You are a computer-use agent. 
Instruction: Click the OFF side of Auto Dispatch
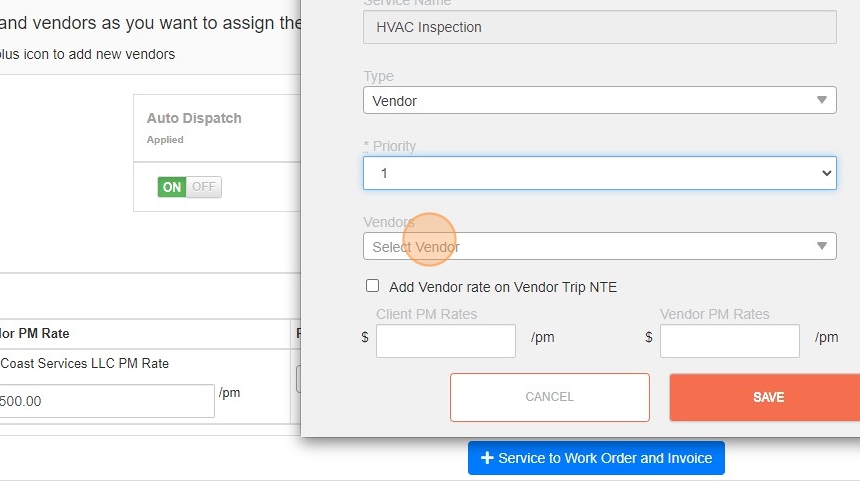point(204,187)
